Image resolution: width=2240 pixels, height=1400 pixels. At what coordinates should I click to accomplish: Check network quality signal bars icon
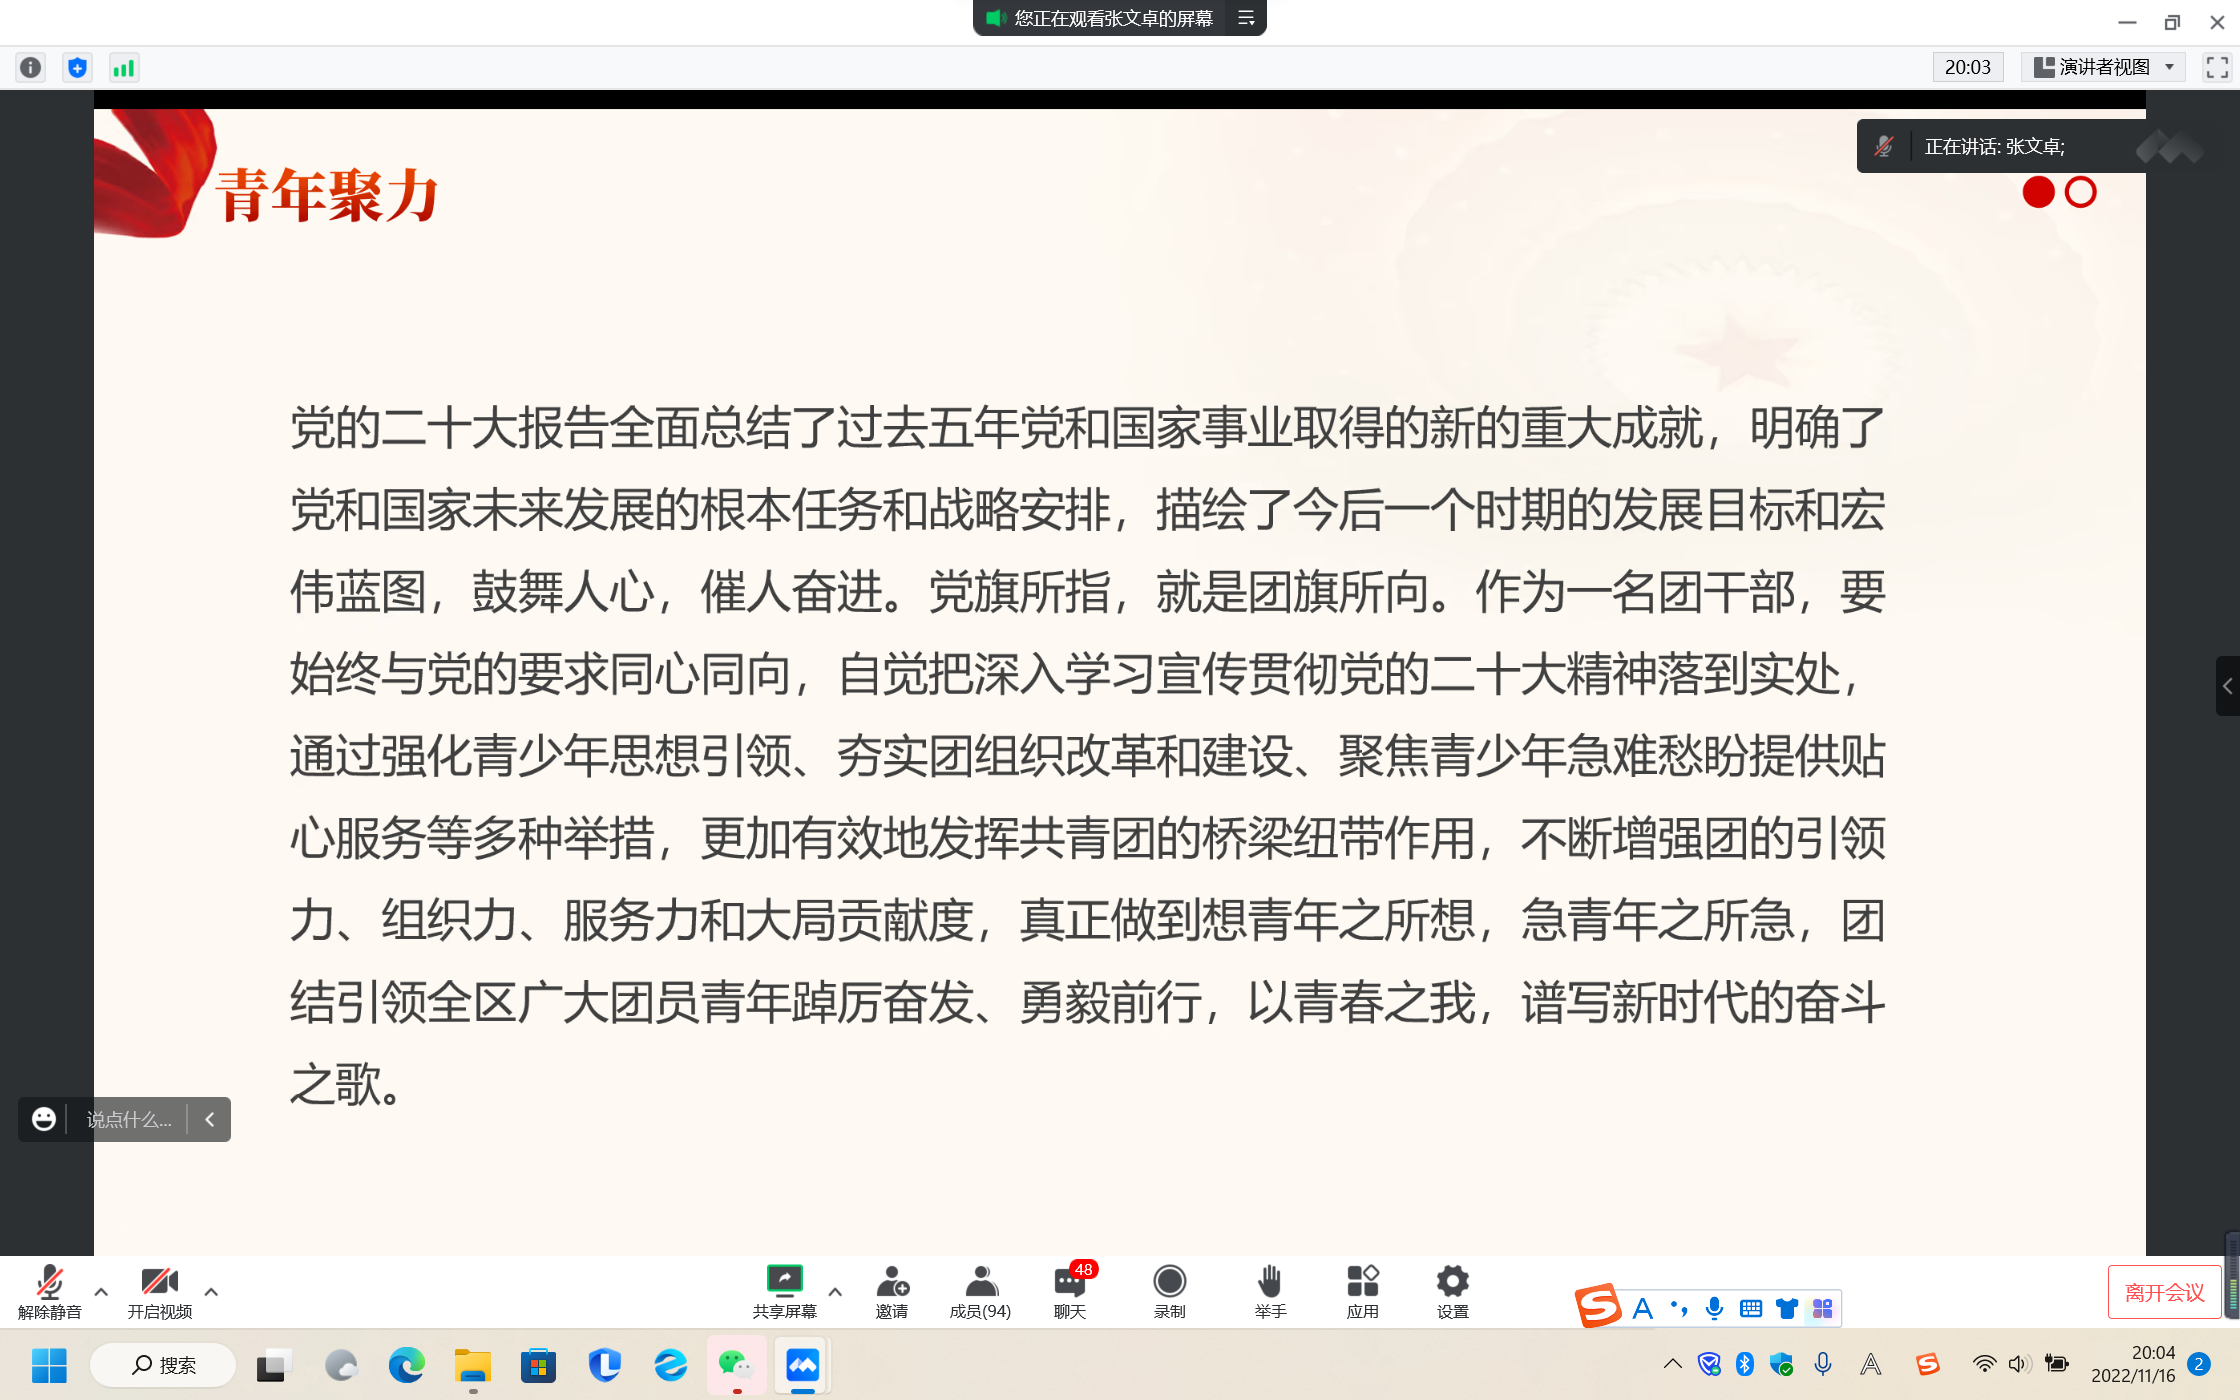click(123, 67)
